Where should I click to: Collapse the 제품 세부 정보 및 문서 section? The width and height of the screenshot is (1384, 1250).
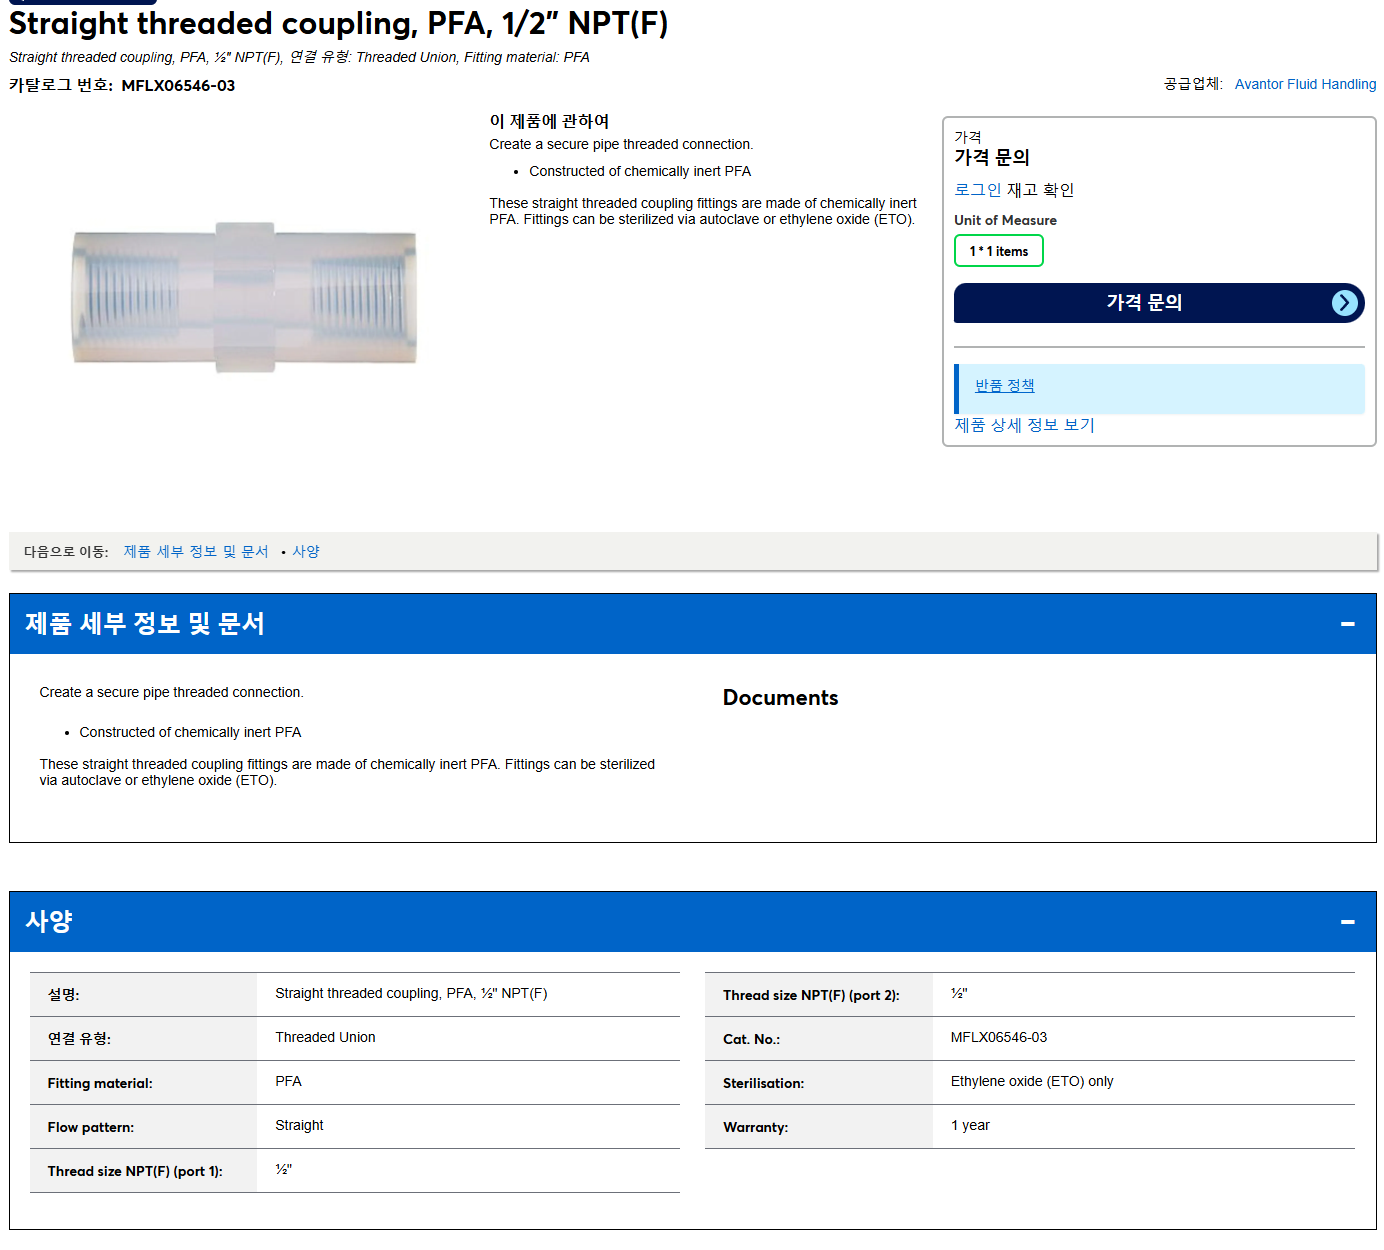pyautogui.click(x=1347, y=624)
